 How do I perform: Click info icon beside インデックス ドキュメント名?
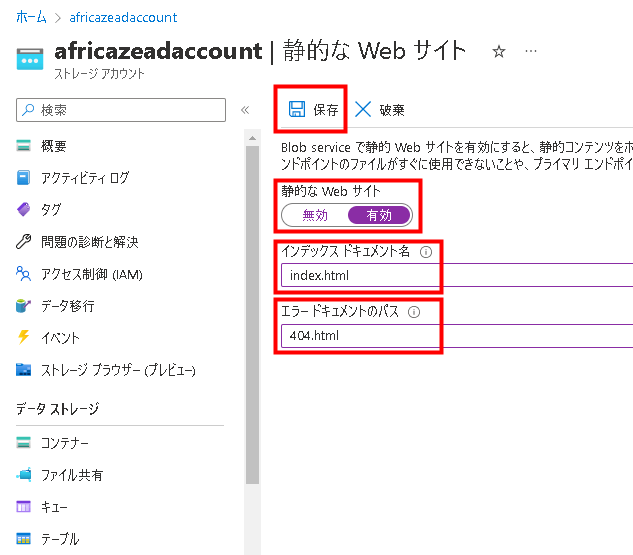pos(426,252)
